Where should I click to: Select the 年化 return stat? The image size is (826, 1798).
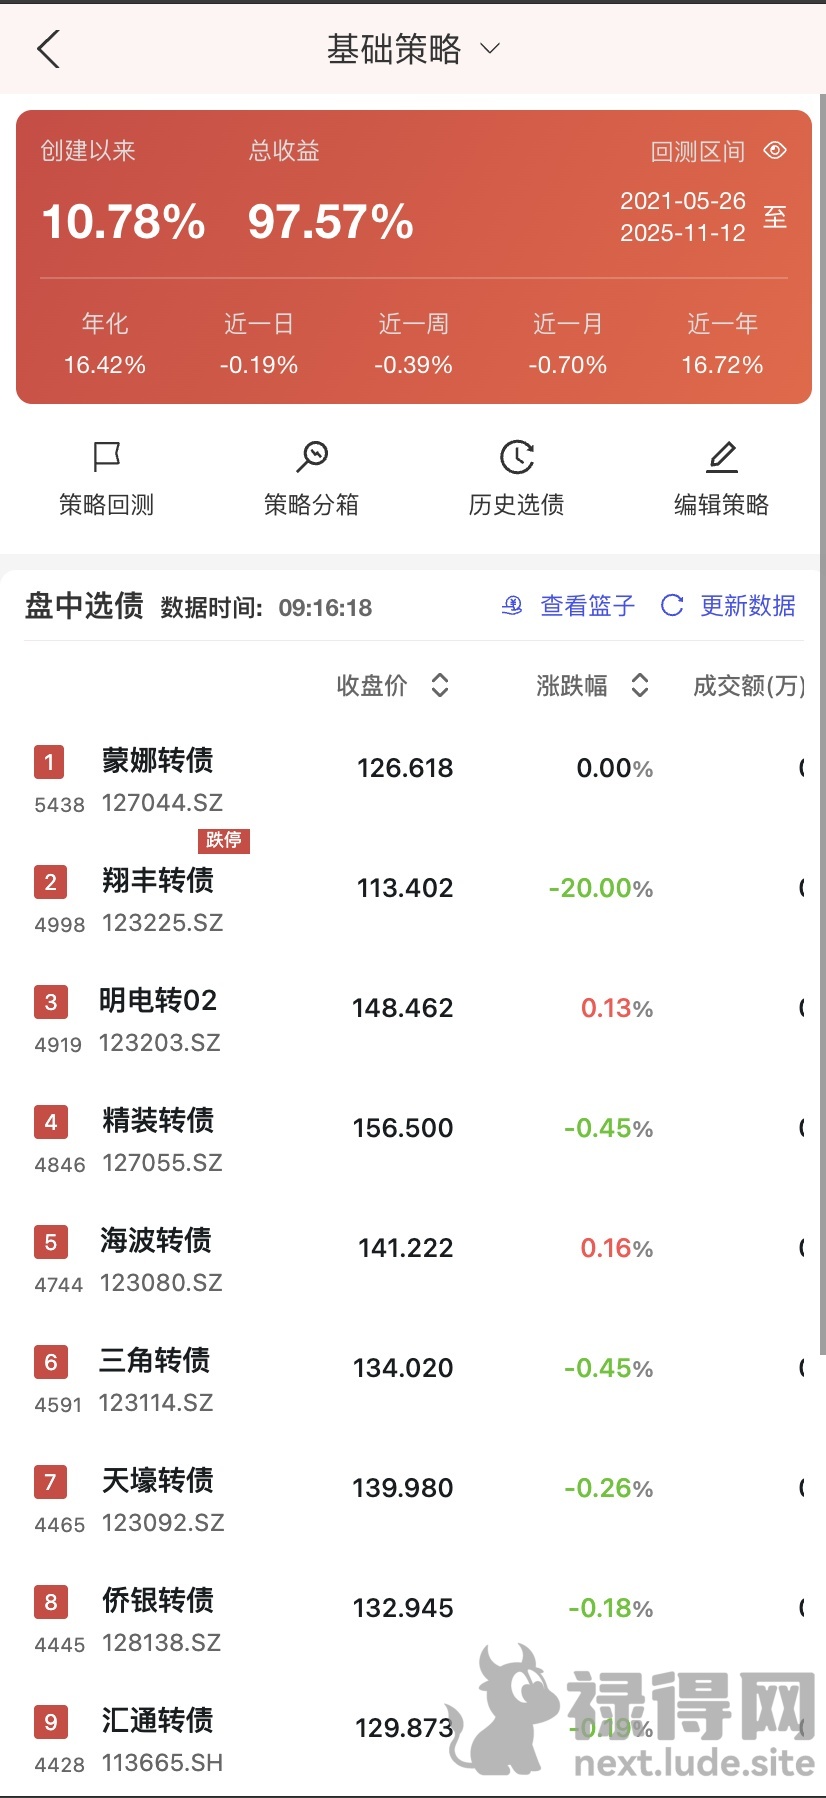pos(105,344)
